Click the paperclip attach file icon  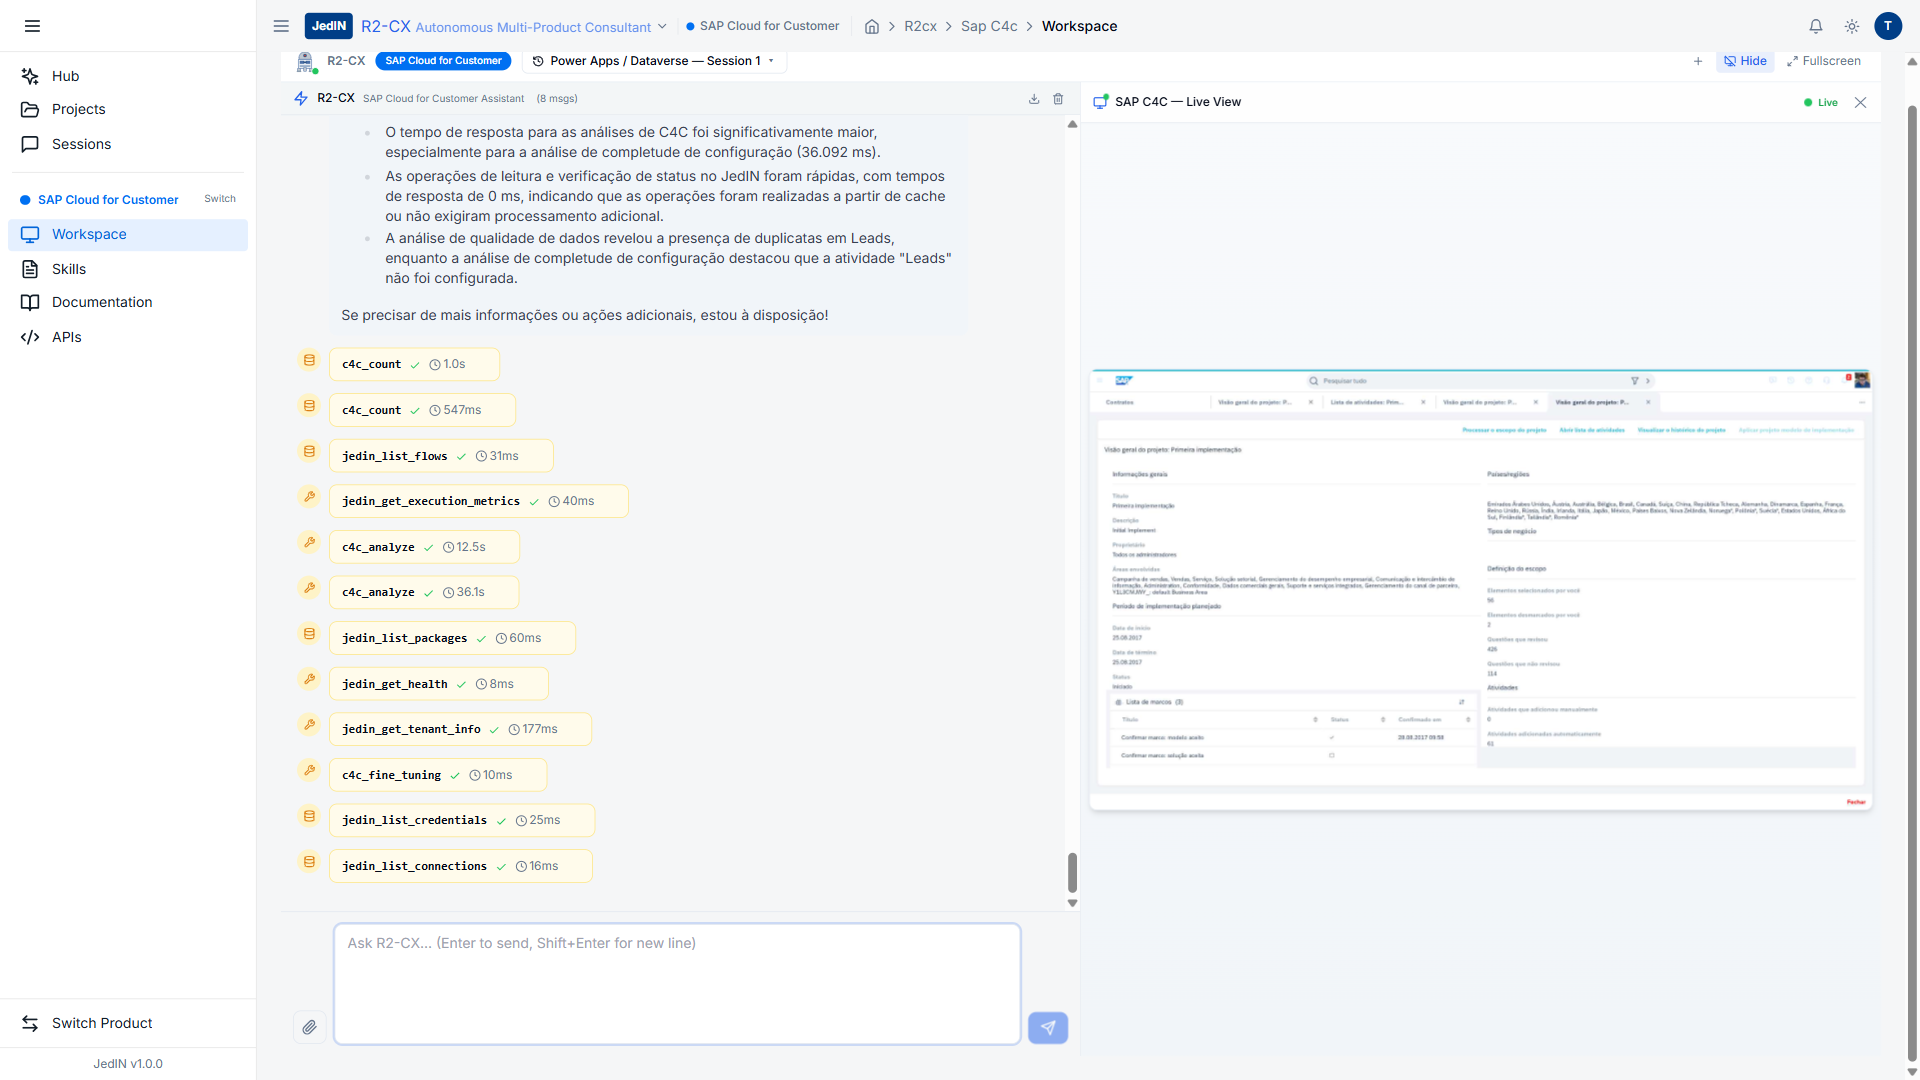(x=309, y=1027)
